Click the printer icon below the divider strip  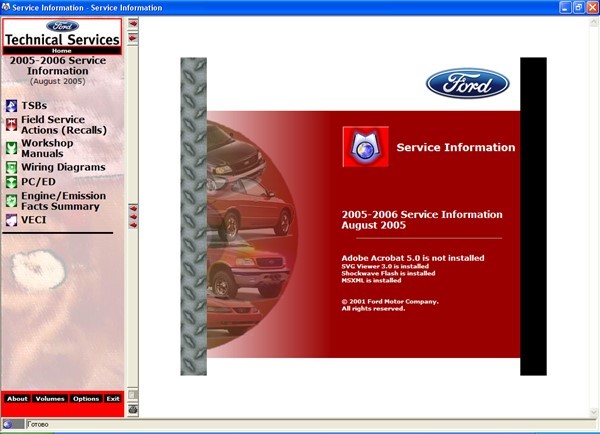pos(133,410)
